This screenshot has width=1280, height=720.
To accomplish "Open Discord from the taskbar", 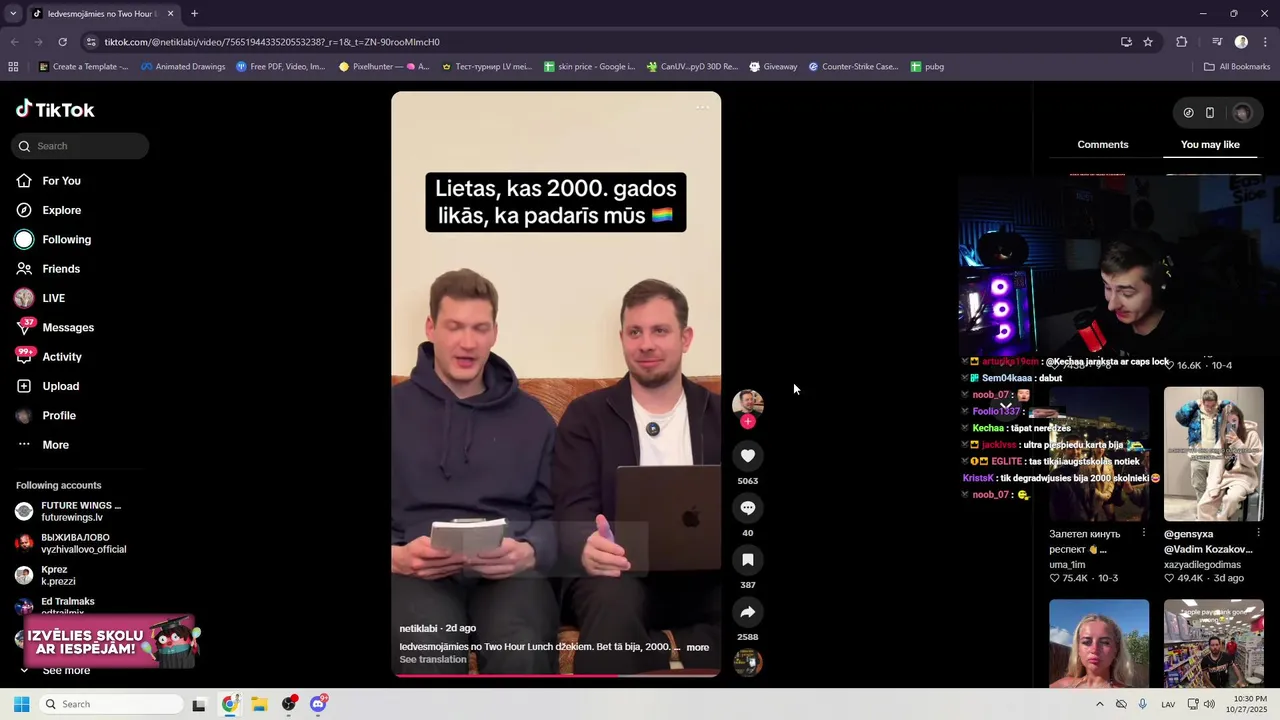I will coord(318,704).
